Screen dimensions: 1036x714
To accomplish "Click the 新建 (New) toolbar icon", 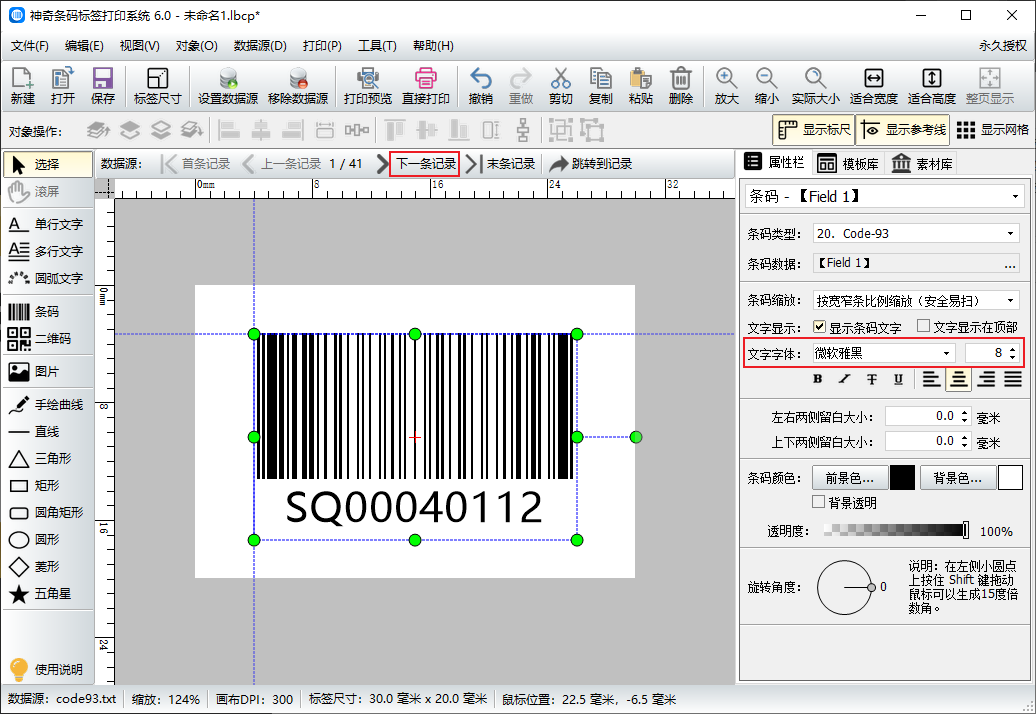I will pyautogui.click(x=22, y=86).
